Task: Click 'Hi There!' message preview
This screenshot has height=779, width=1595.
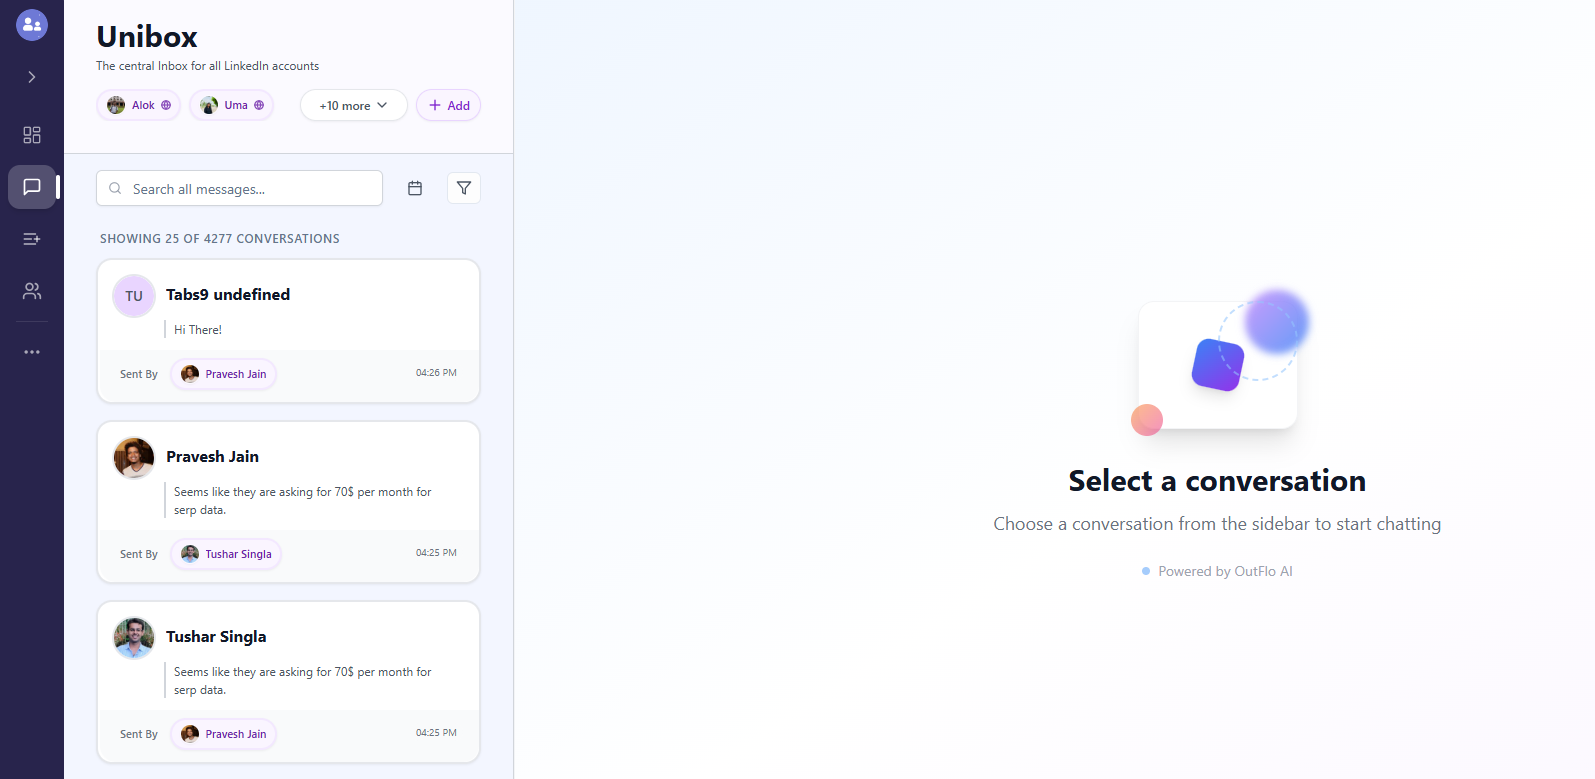Action: click(198, 329)
